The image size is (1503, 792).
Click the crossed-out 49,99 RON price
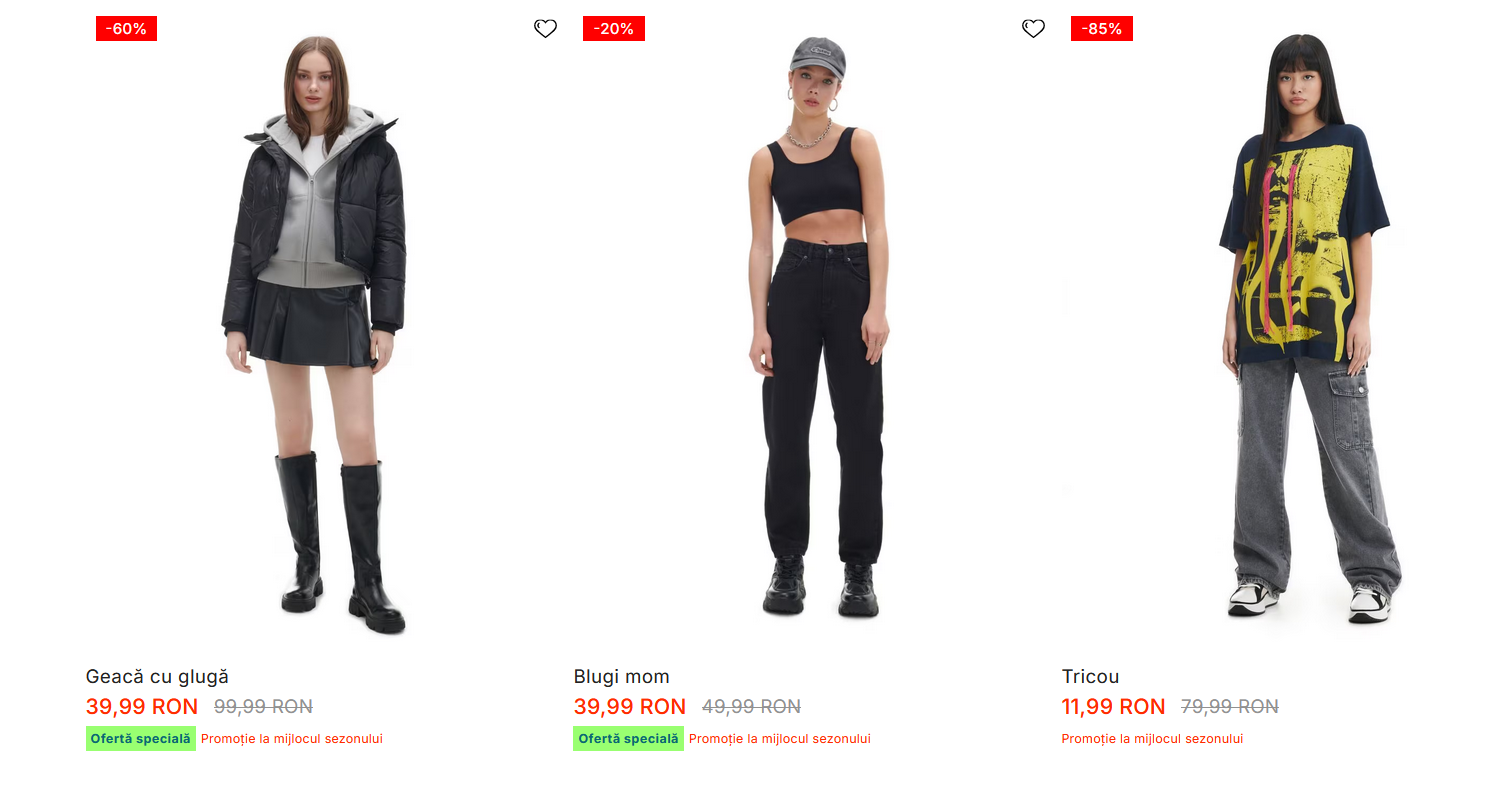pyautogui.click(x=751, y=707)
